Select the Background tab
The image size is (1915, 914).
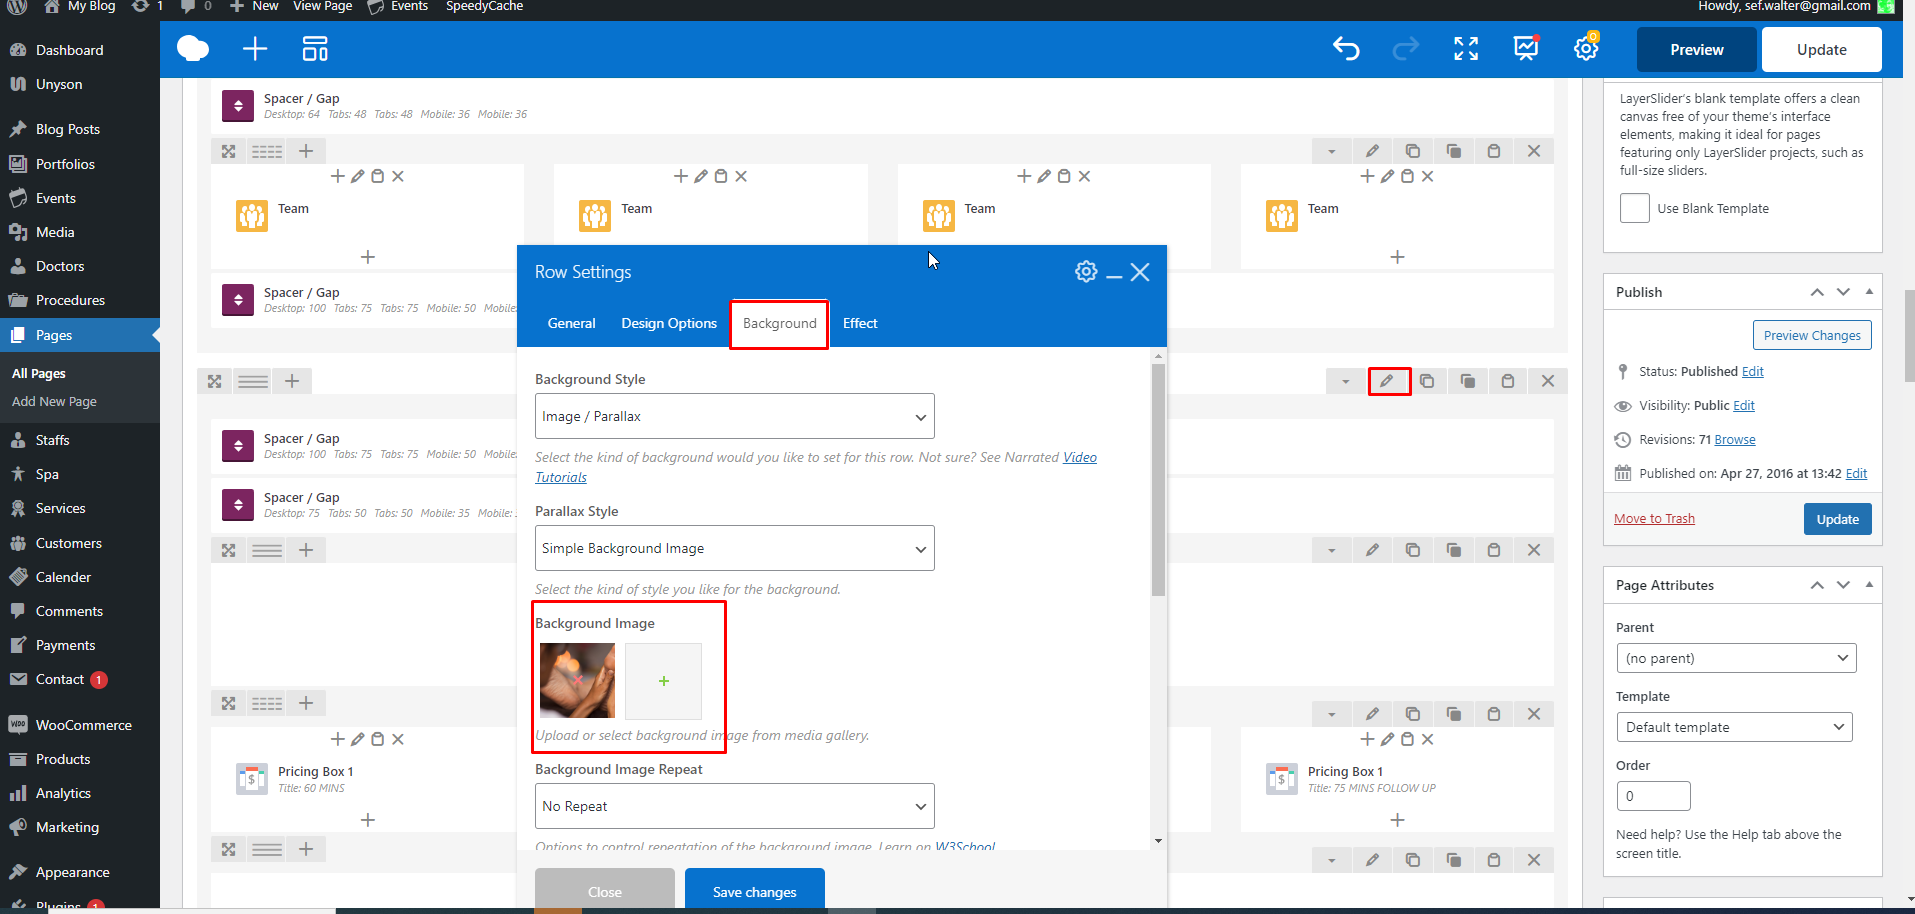(x=779, y=324)
